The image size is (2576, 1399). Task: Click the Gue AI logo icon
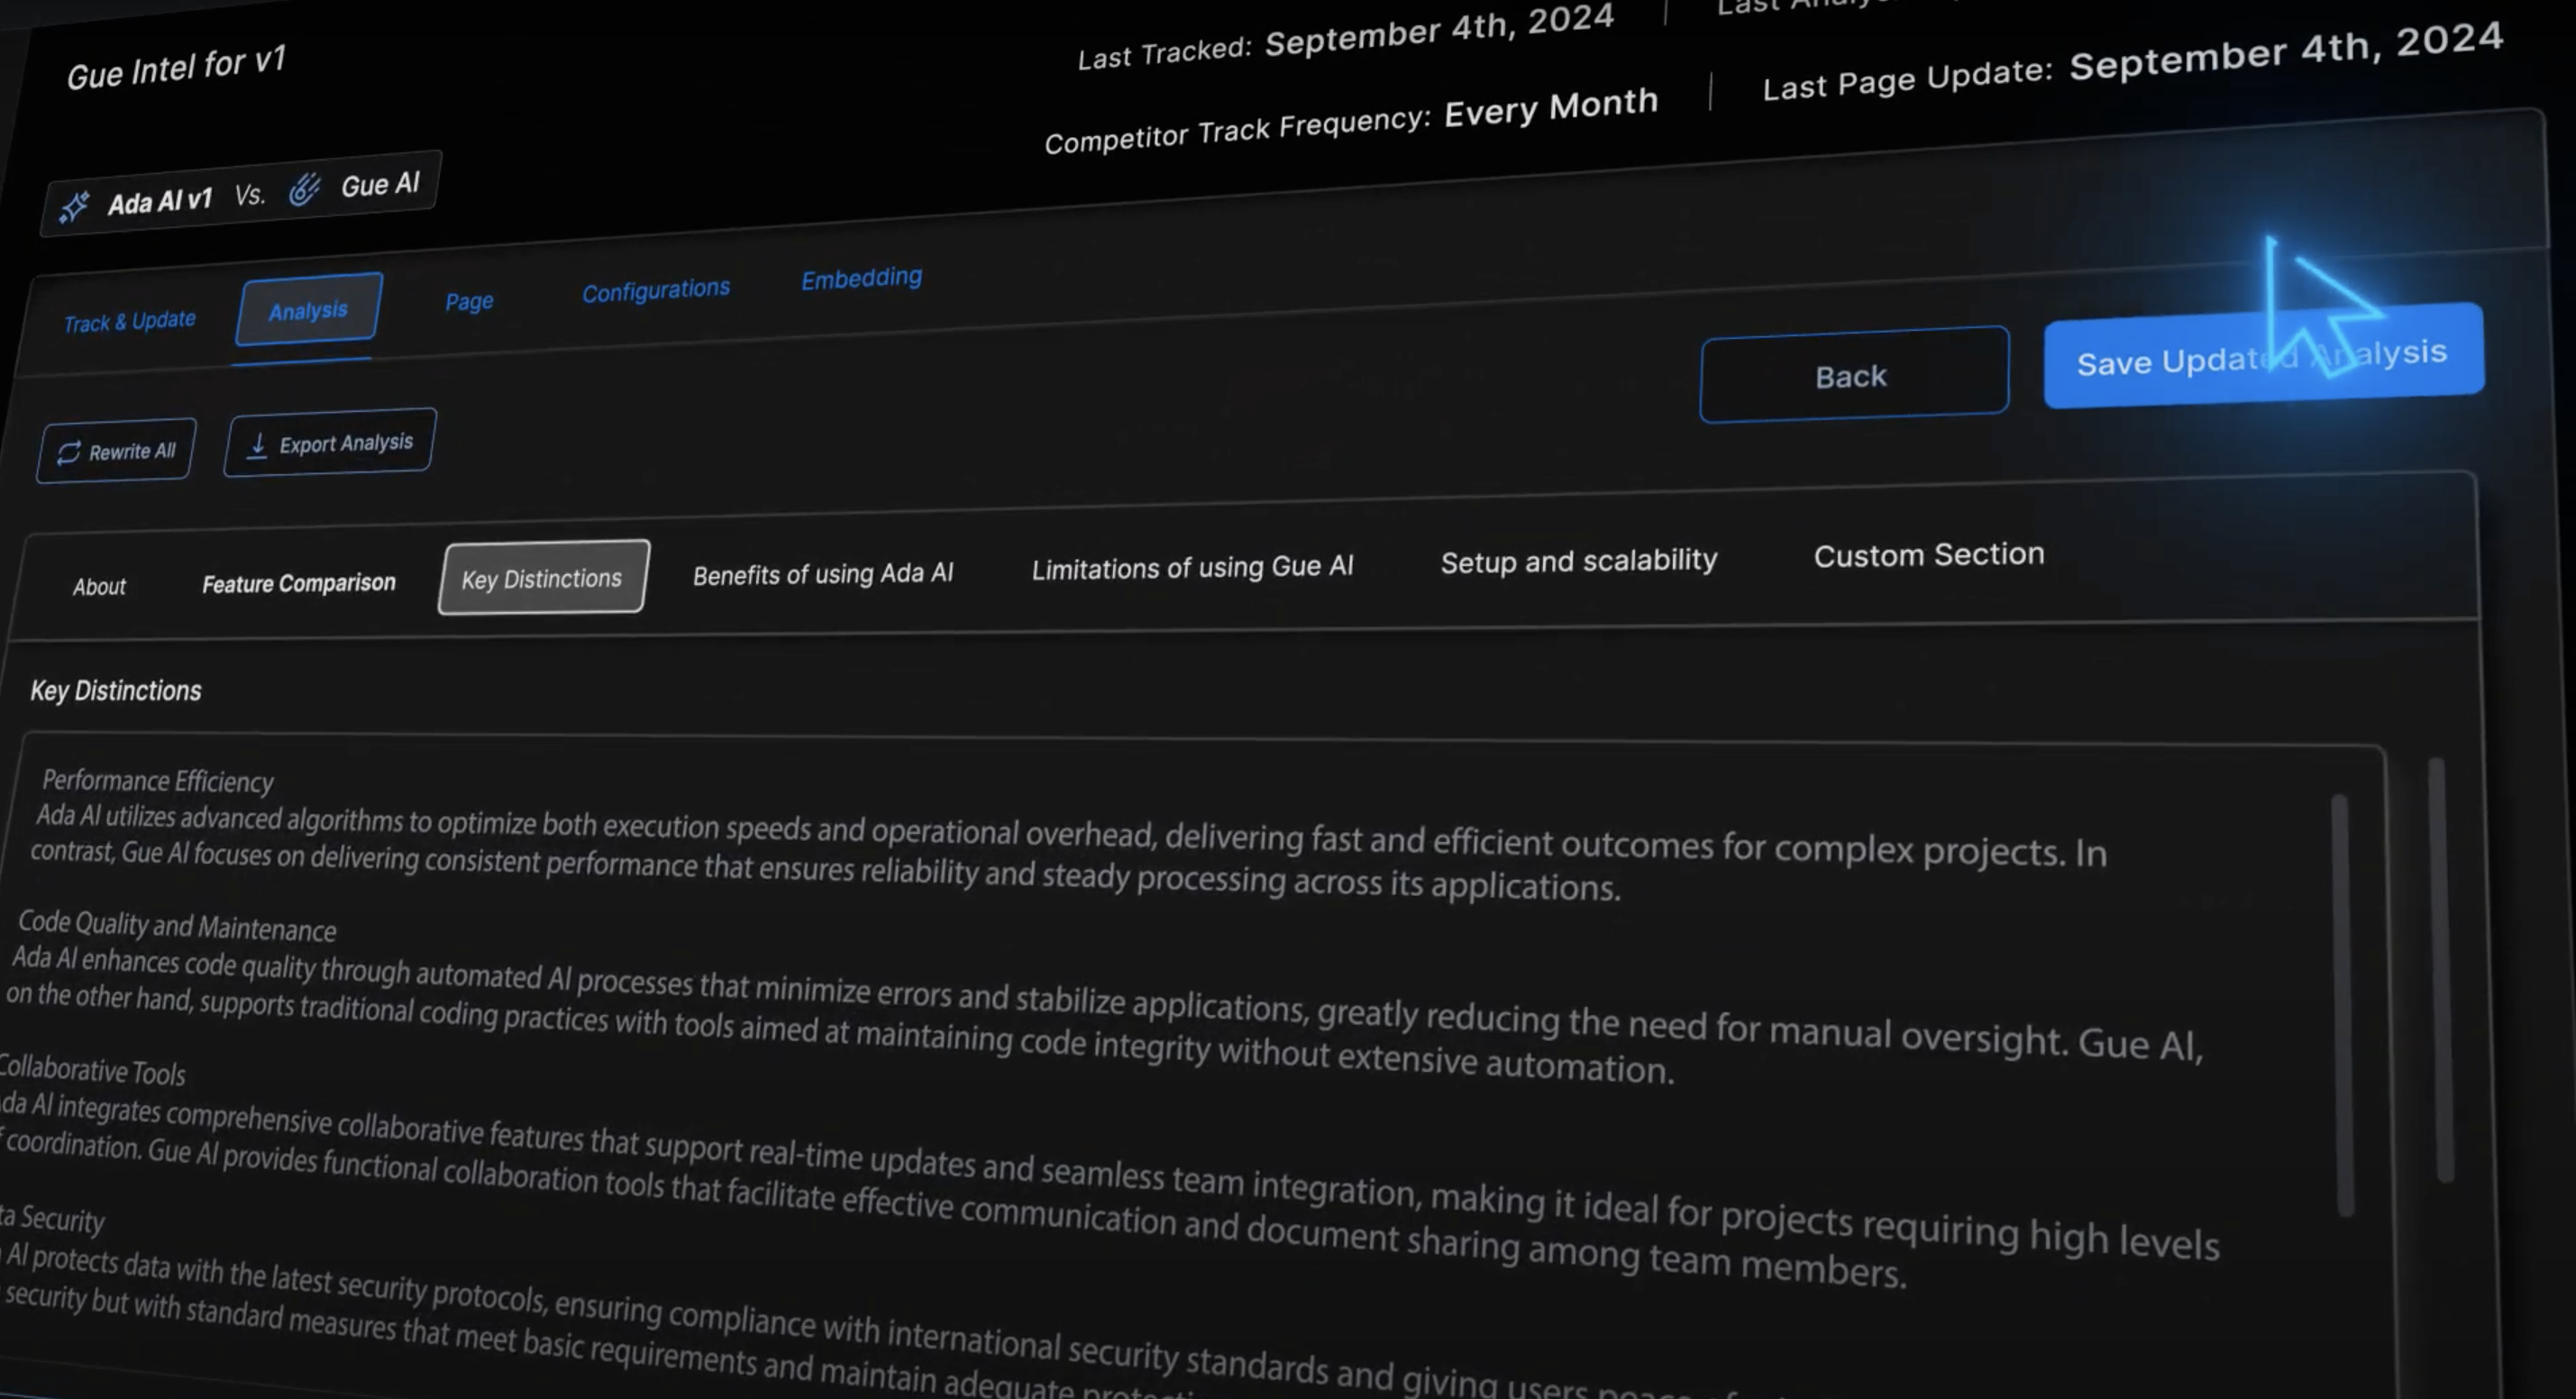coord(304,188)
